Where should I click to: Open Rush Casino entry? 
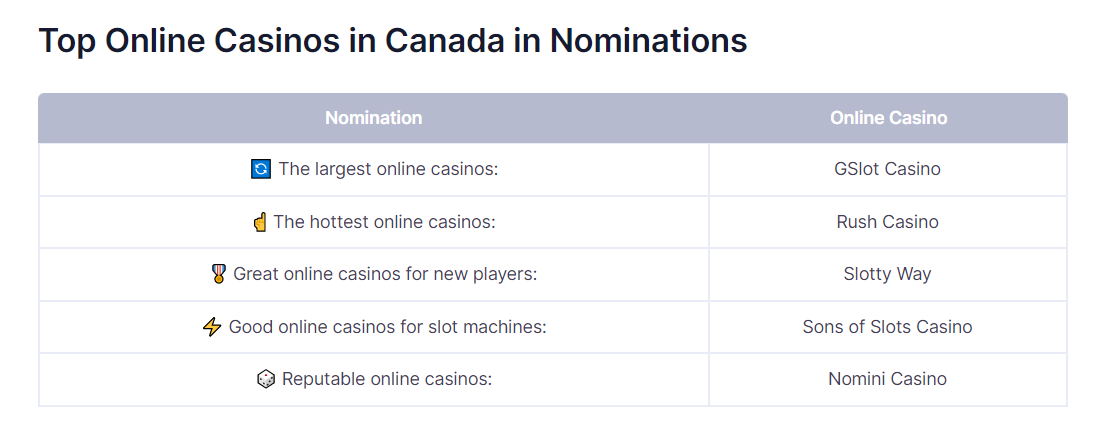tap(887, 222)
